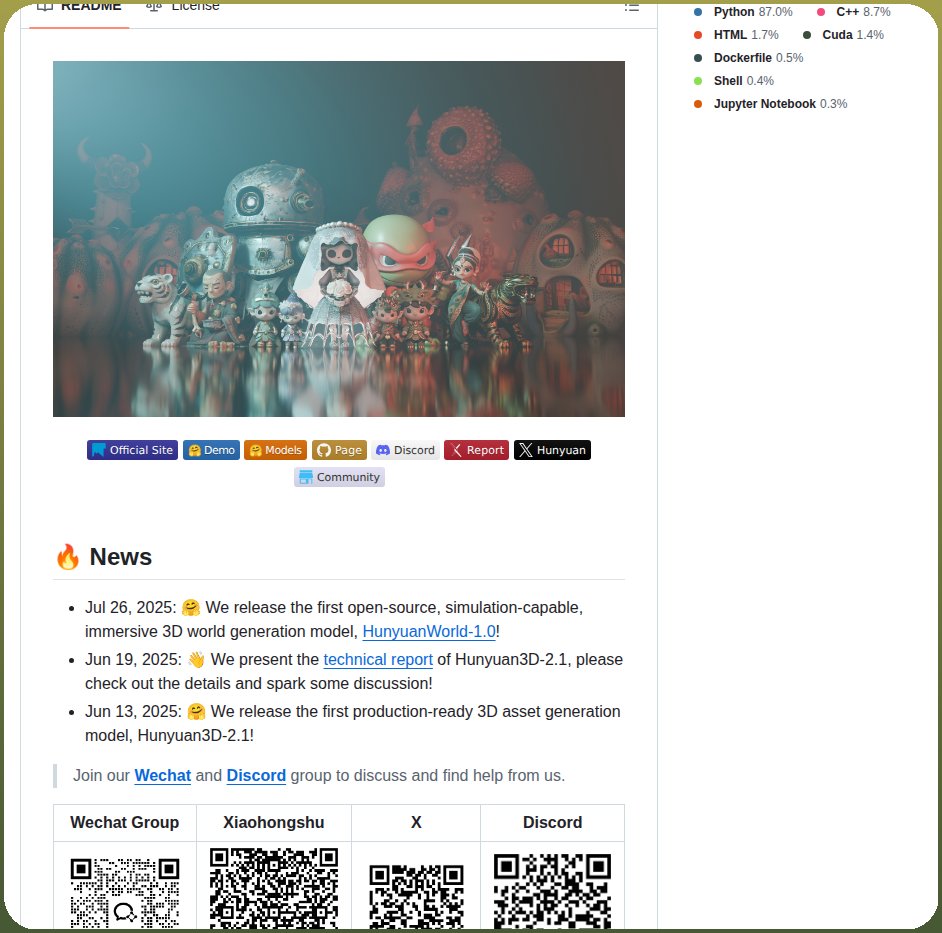Open the Models badge
The width and height of the screenshot is (942, 933).
coord(275,450)
